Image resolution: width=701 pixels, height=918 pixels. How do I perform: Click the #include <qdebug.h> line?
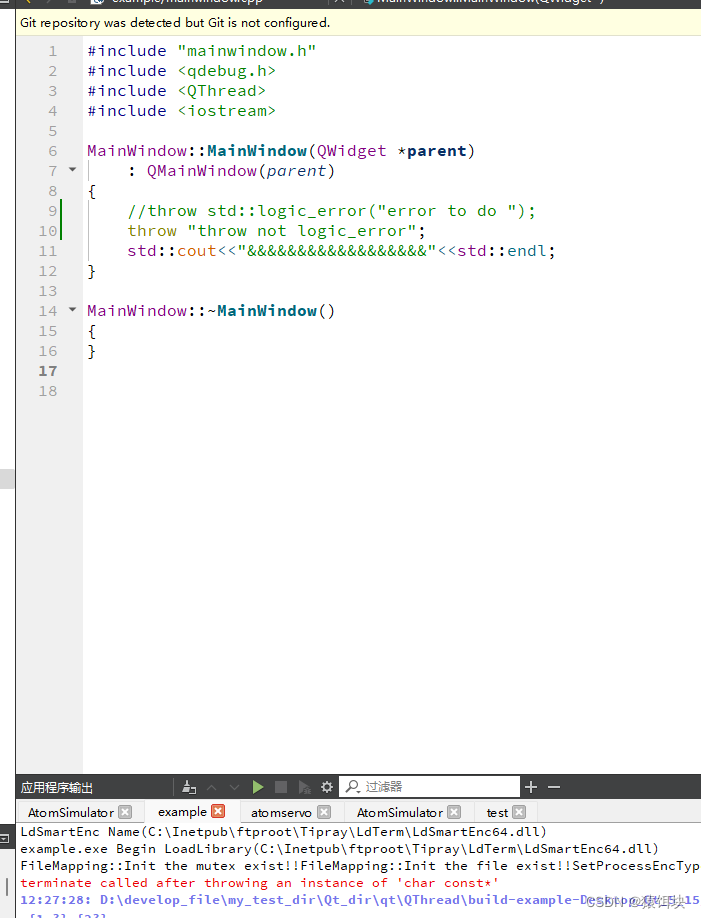(182, 71)
